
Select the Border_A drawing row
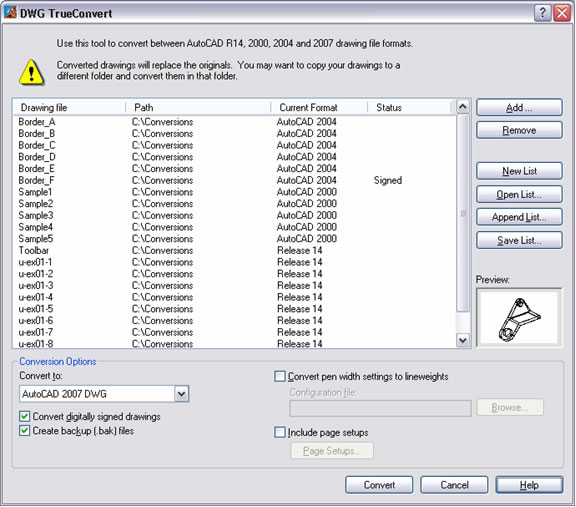pos(235,122)
